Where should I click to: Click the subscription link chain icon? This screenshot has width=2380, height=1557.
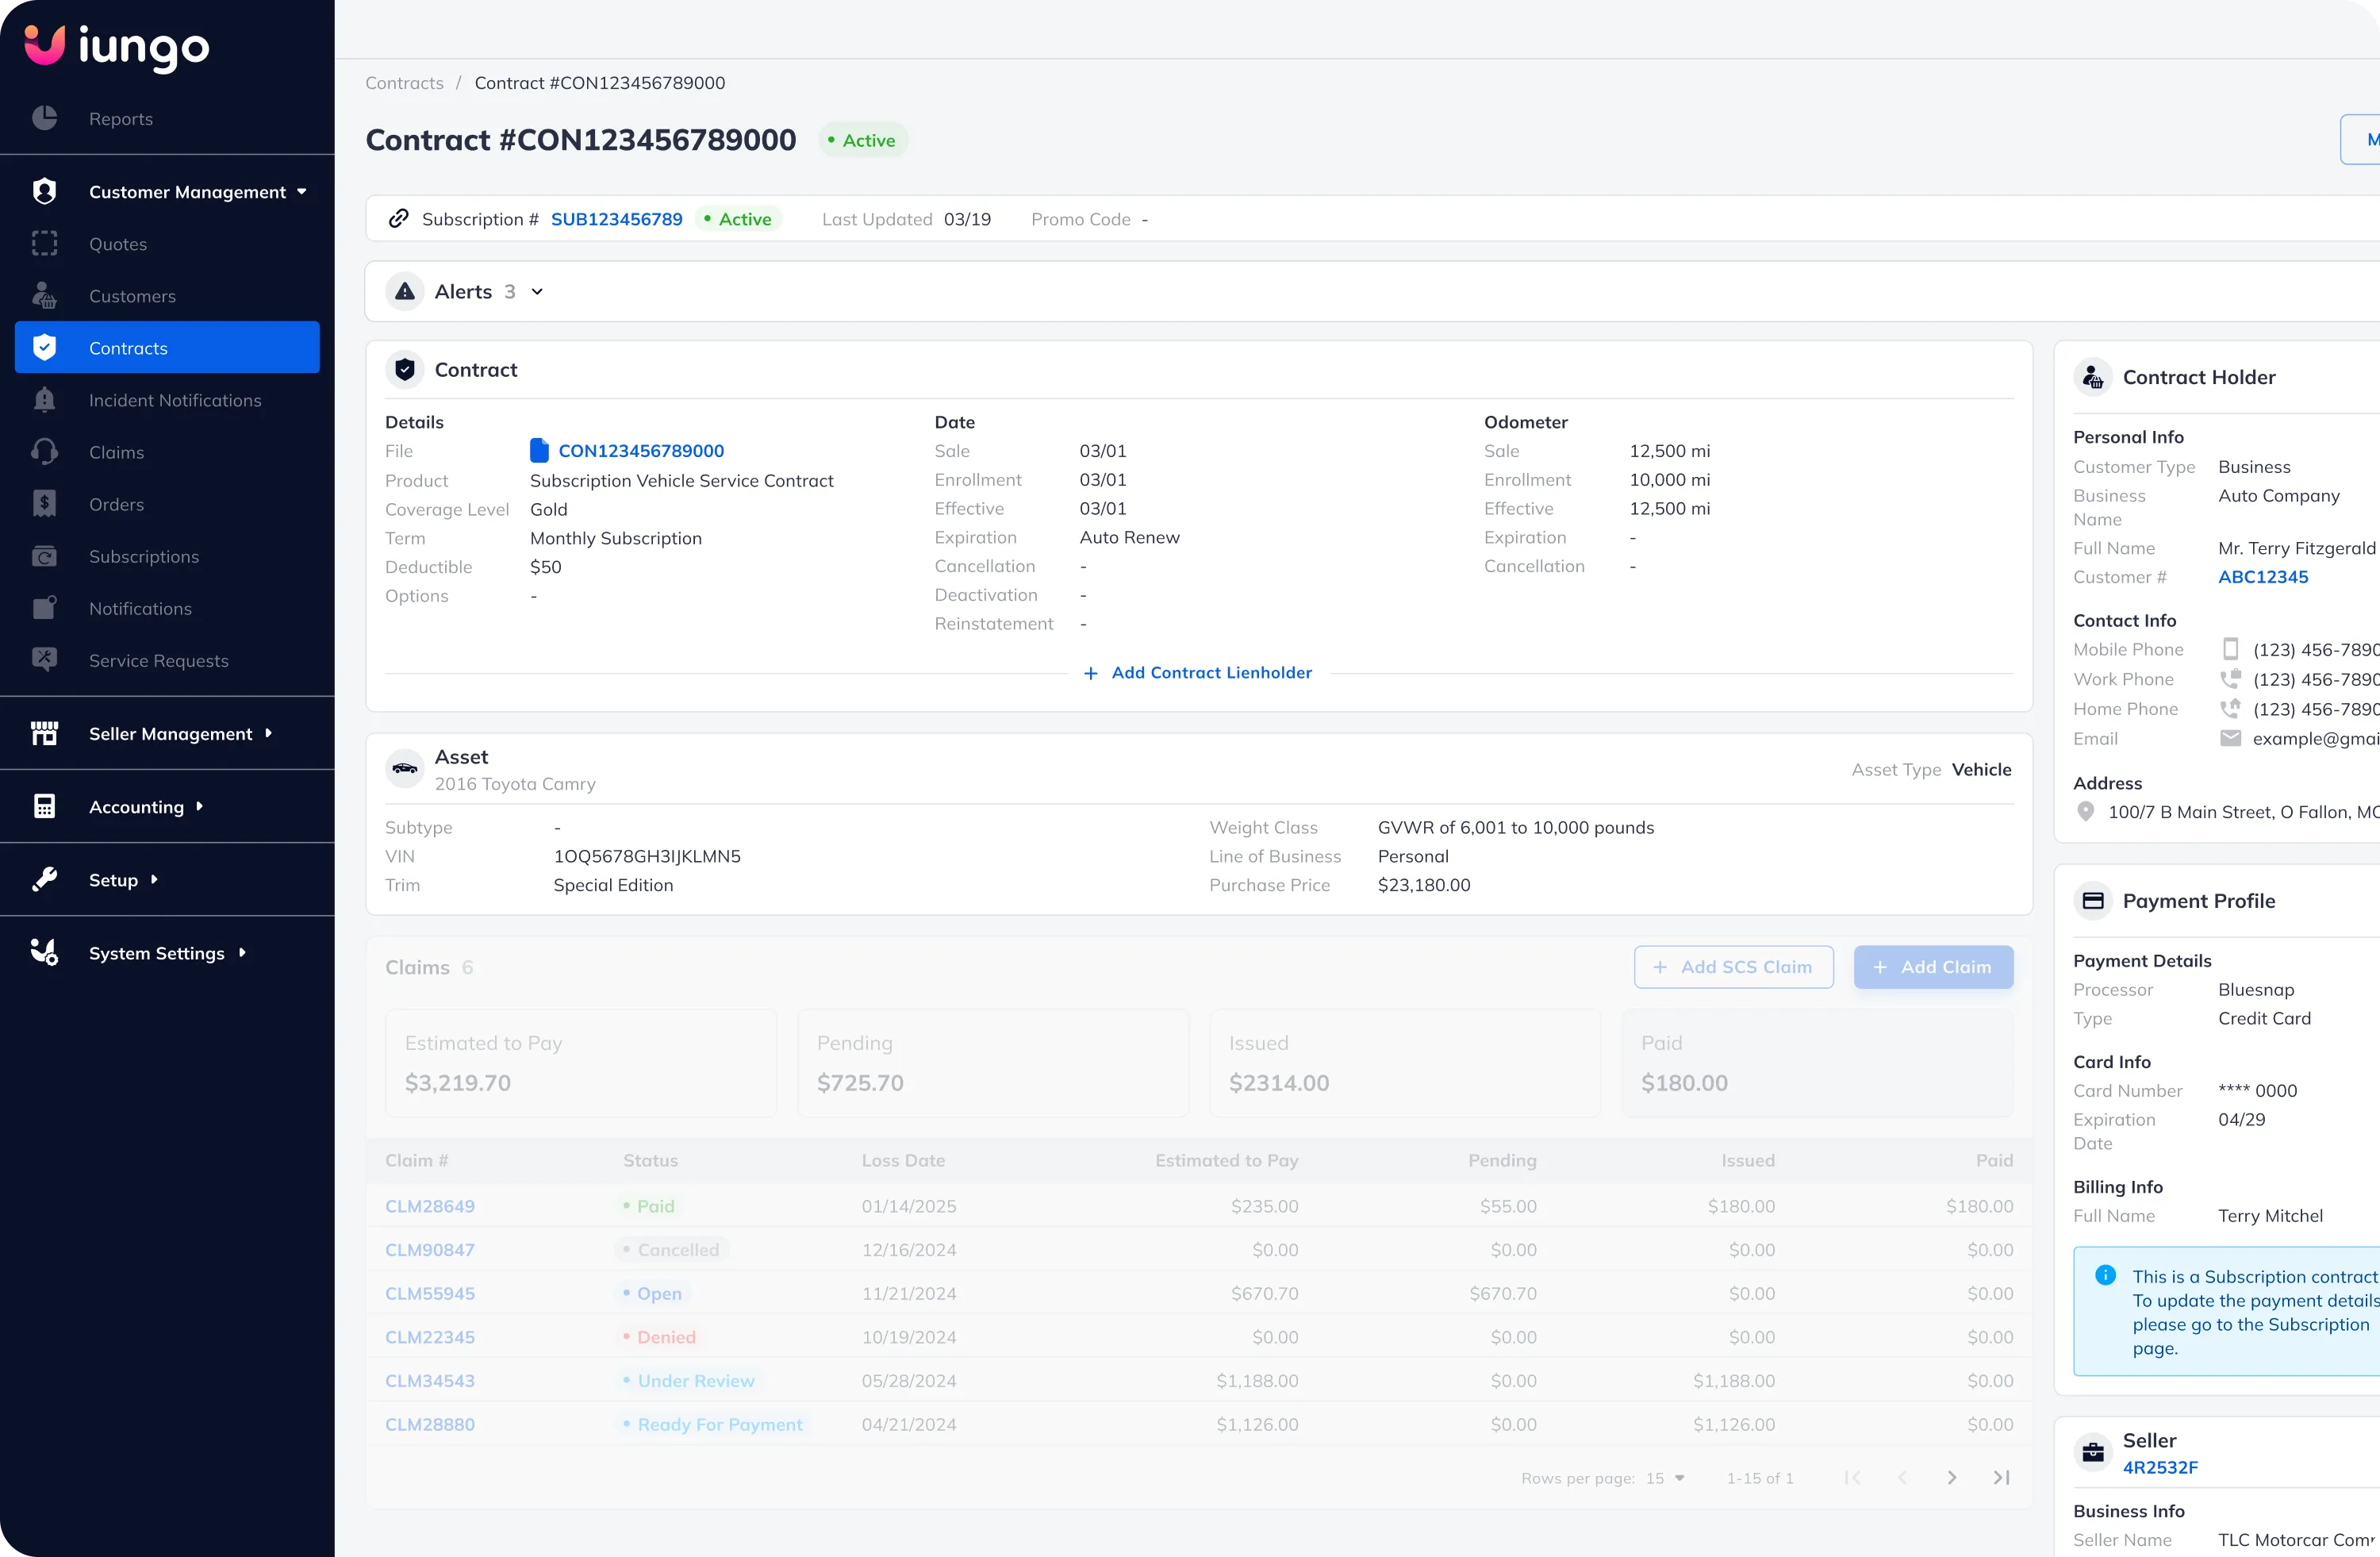(x=398, y=219)
